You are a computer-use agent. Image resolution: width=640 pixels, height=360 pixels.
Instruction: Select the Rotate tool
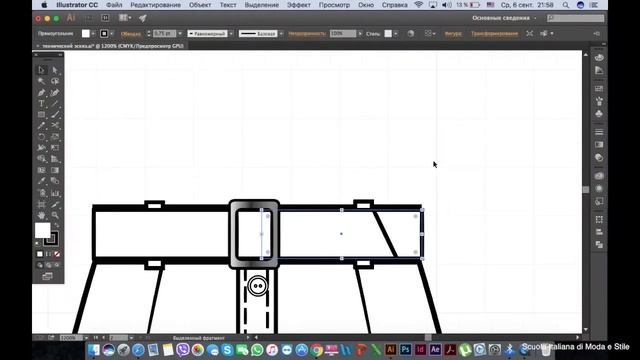(x=42, y=137)
